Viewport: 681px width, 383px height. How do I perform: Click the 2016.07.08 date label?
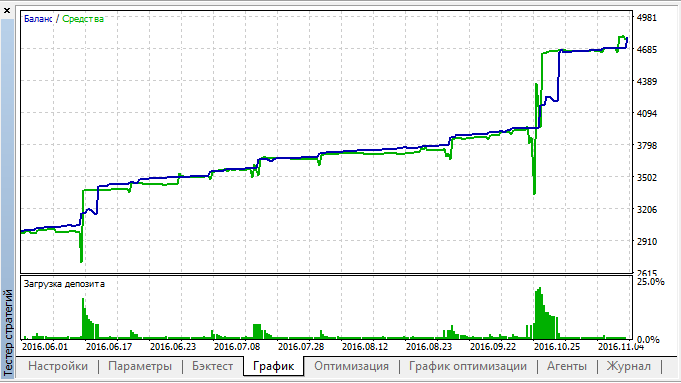pyautogui.click(x=237, y=347)
